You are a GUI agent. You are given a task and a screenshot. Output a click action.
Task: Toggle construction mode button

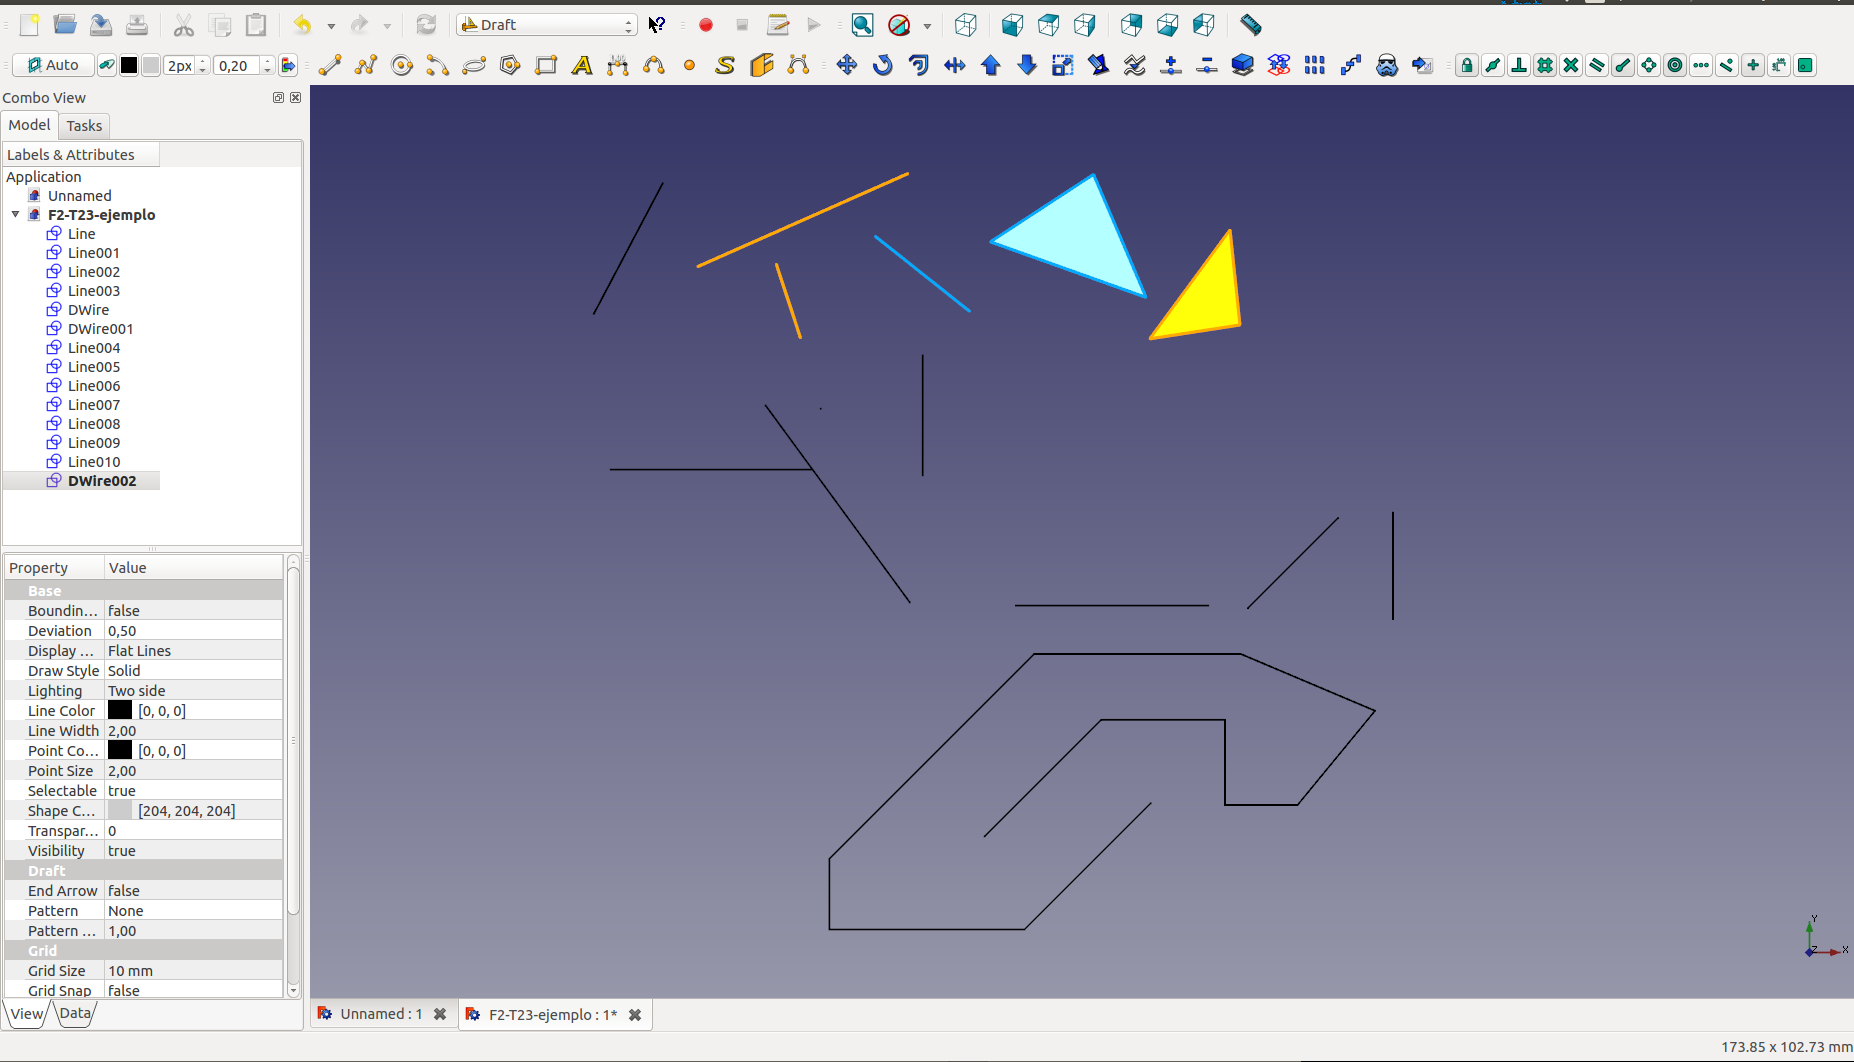click(106, 66)
